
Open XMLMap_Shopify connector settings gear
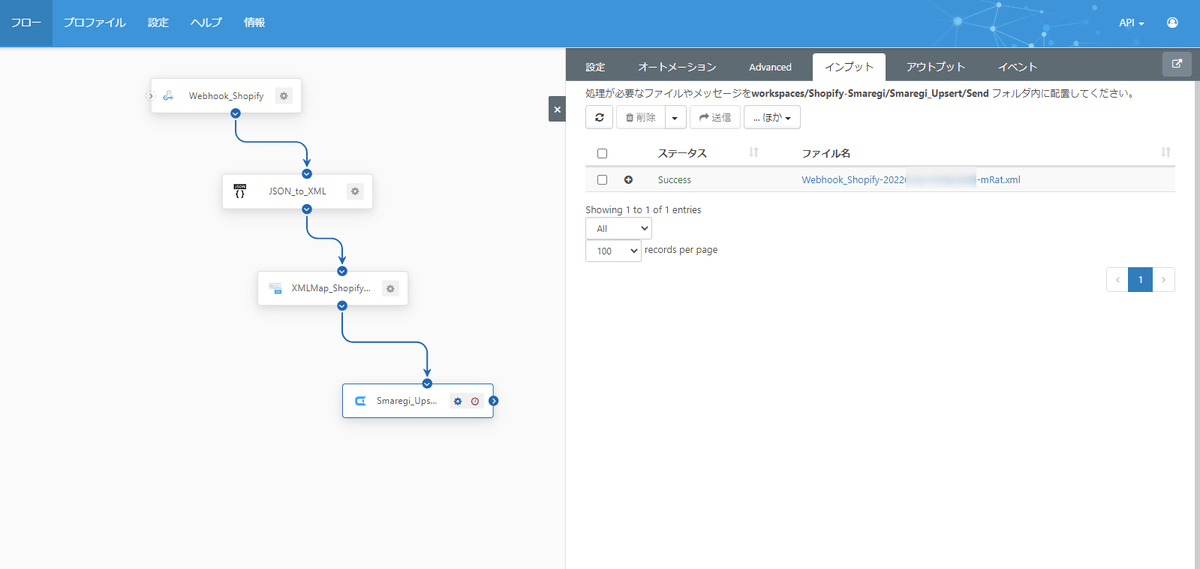coord(390,288)
